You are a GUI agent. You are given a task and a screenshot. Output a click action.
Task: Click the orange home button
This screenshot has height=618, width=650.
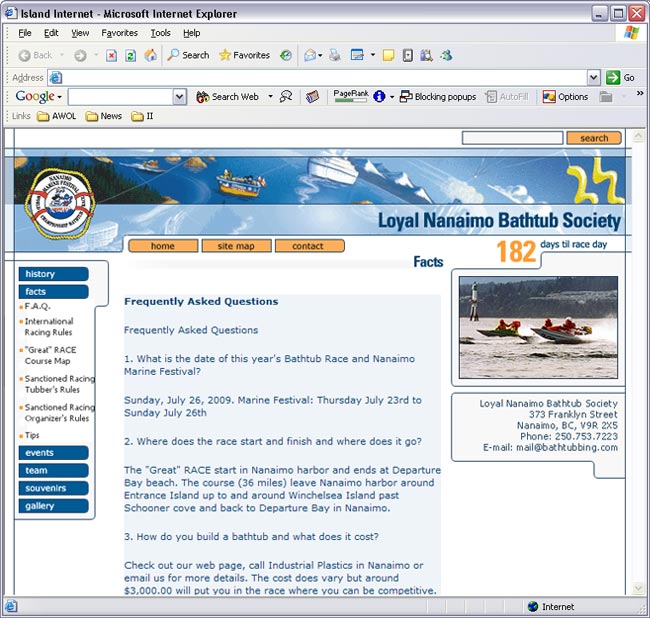(163, 246)
